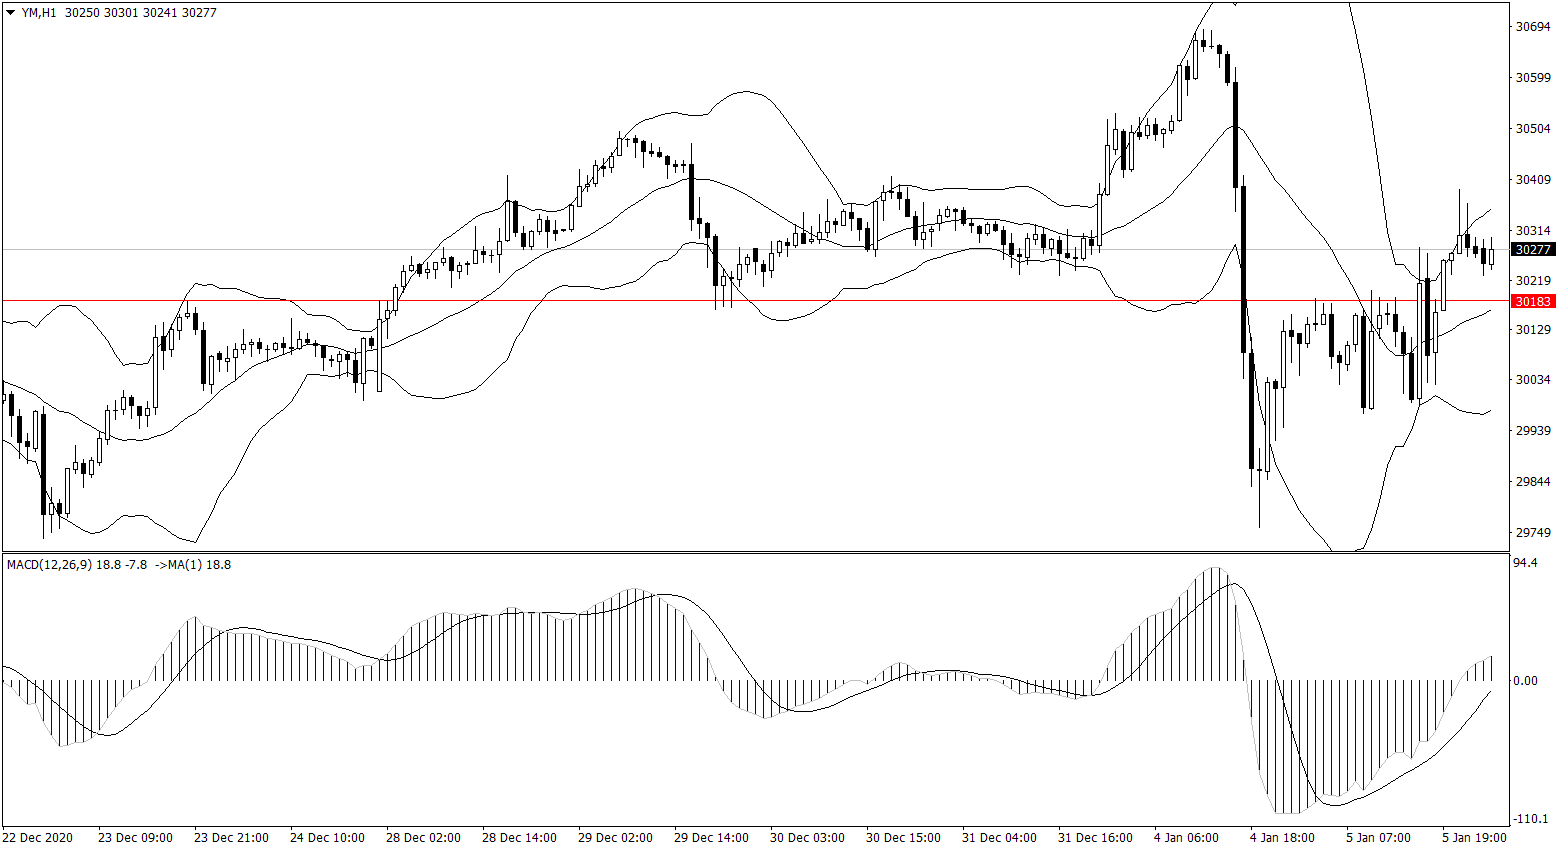Click the -110.1 MACD scale value
This screenshot has height=850, width=1566.
coord(1530,819)
